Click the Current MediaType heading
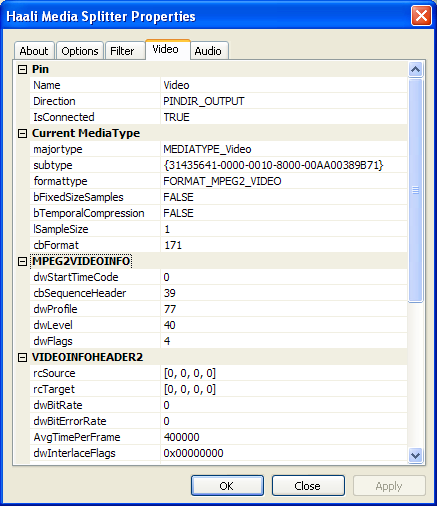 86,133
